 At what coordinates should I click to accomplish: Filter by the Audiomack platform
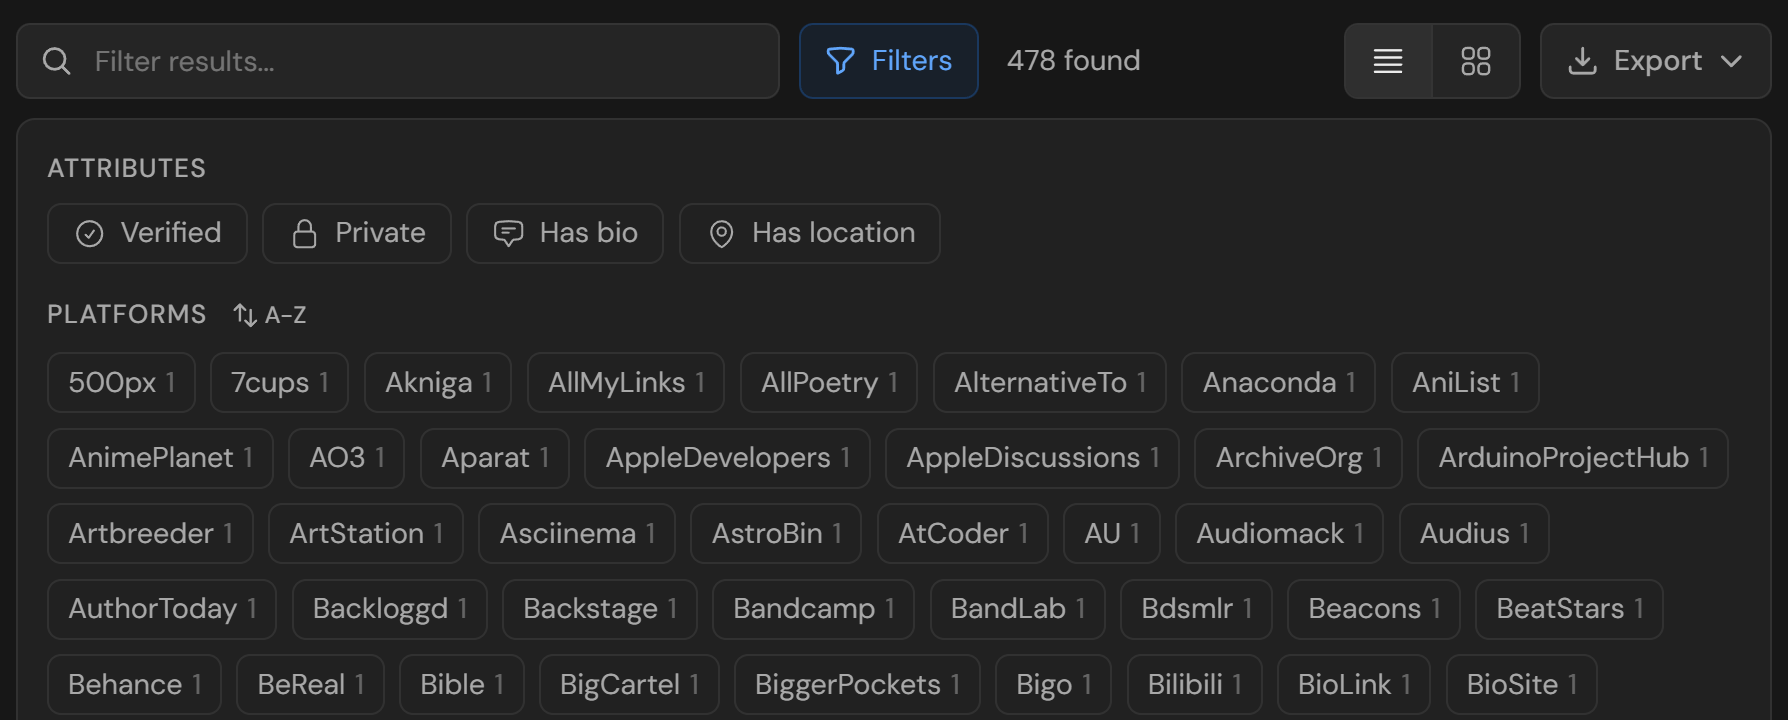point(1280,533)
